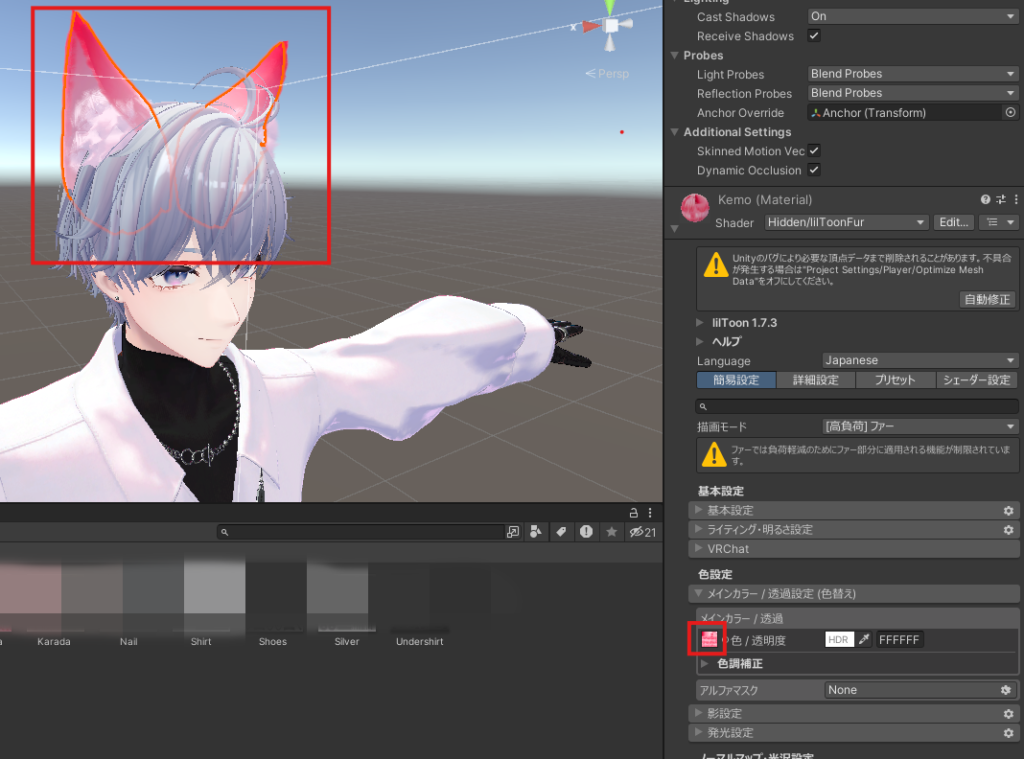
Task: Switch to the 詳細設定 tab
Action: coord(815,380)
